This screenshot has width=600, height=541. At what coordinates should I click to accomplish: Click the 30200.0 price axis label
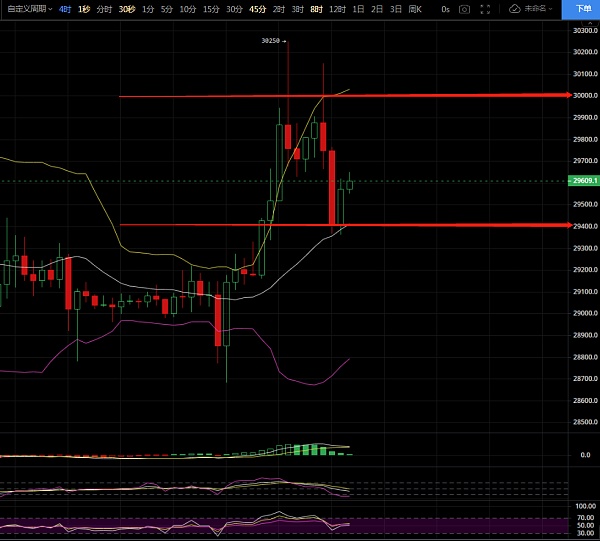[585, 52]
